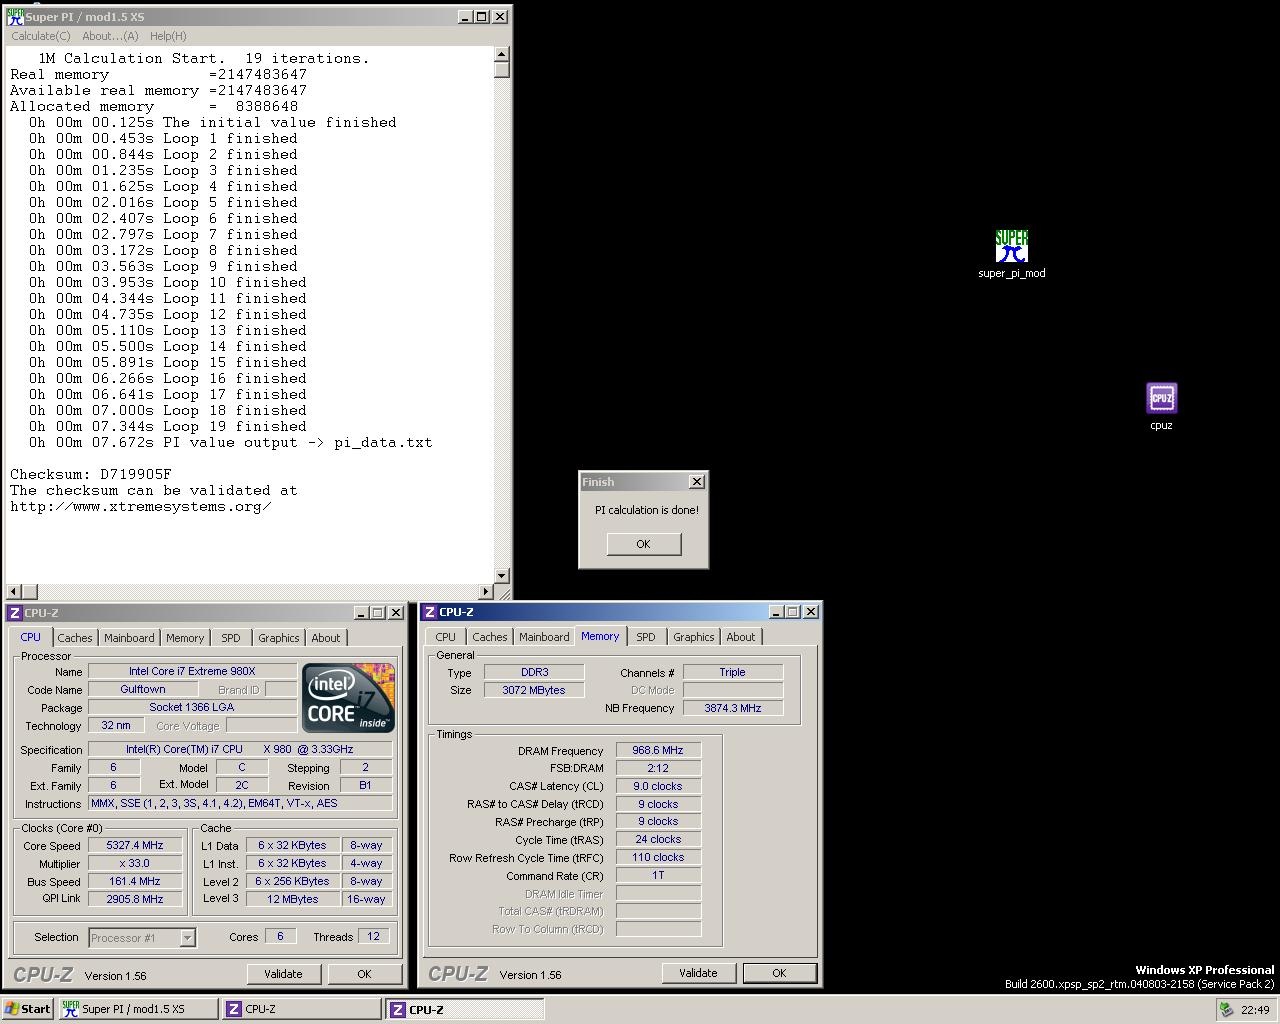Viewport: 1280px width, 1024px height.
Task: Click Validate in the left CPU-Z window
Action: tap(283, 974)
